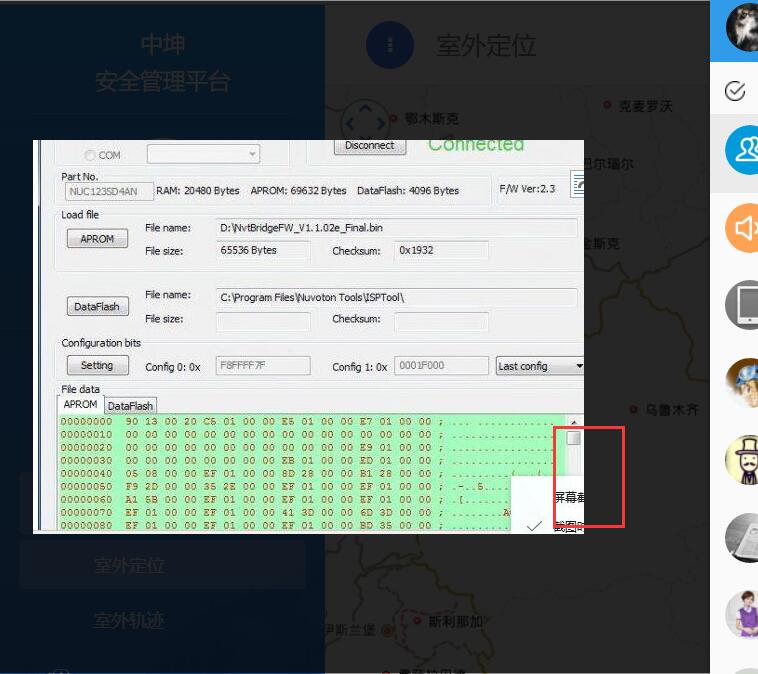The height and width of the screenshot is (674, 758).
Task: Click the empty DataFlash file size field
Action: [x=263, y=322]
